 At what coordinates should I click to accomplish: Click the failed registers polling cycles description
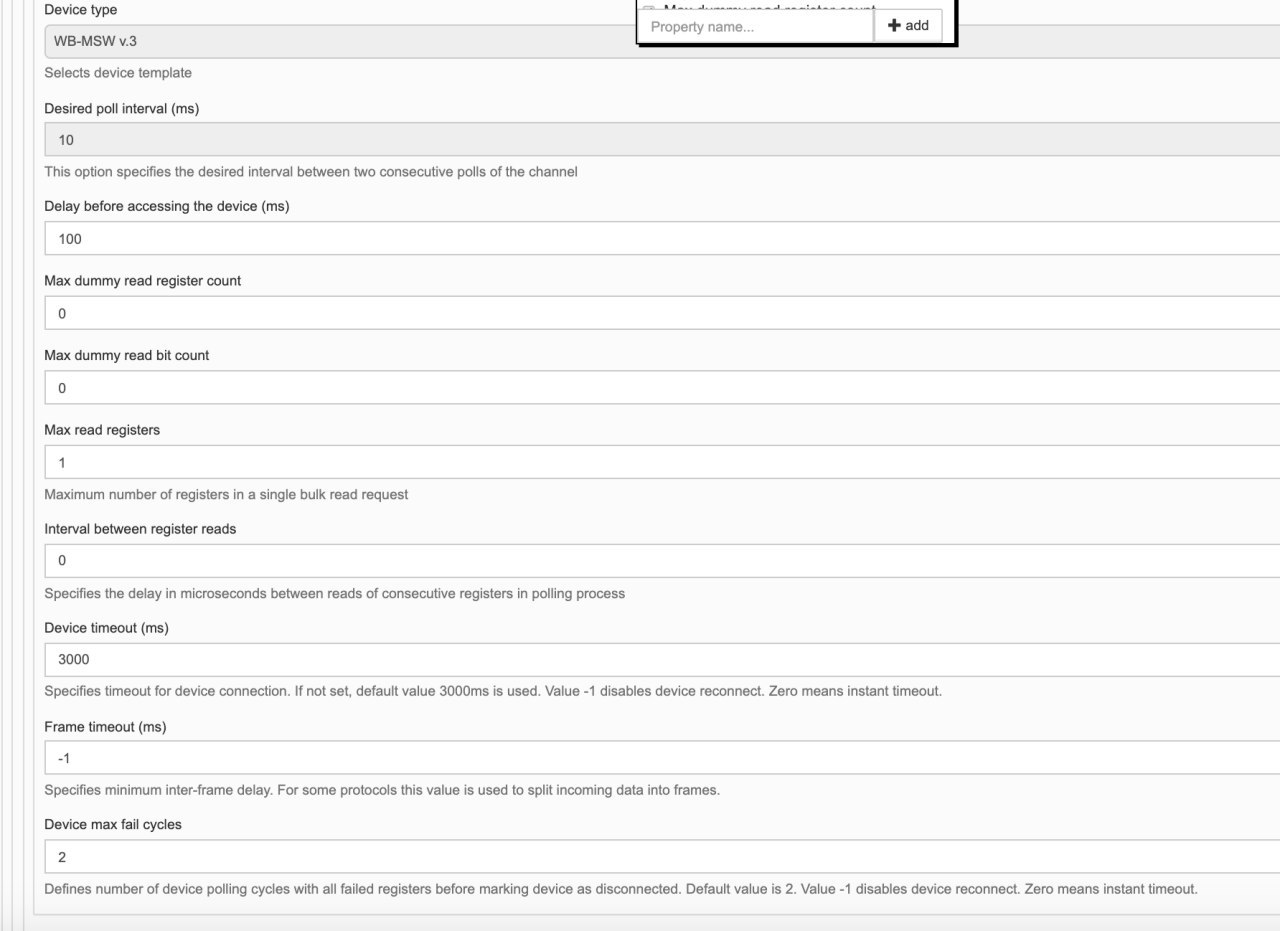click(x=621, y=889)
